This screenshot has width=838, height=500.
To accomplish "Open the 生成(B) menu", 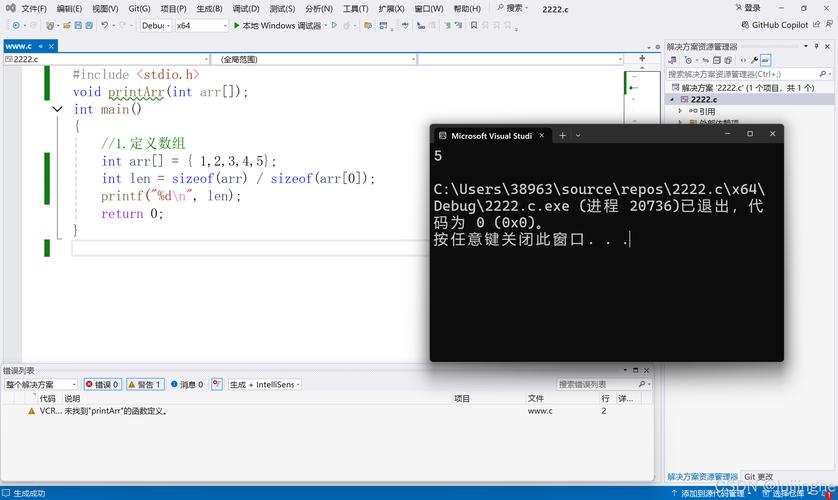I will point(210,9).
